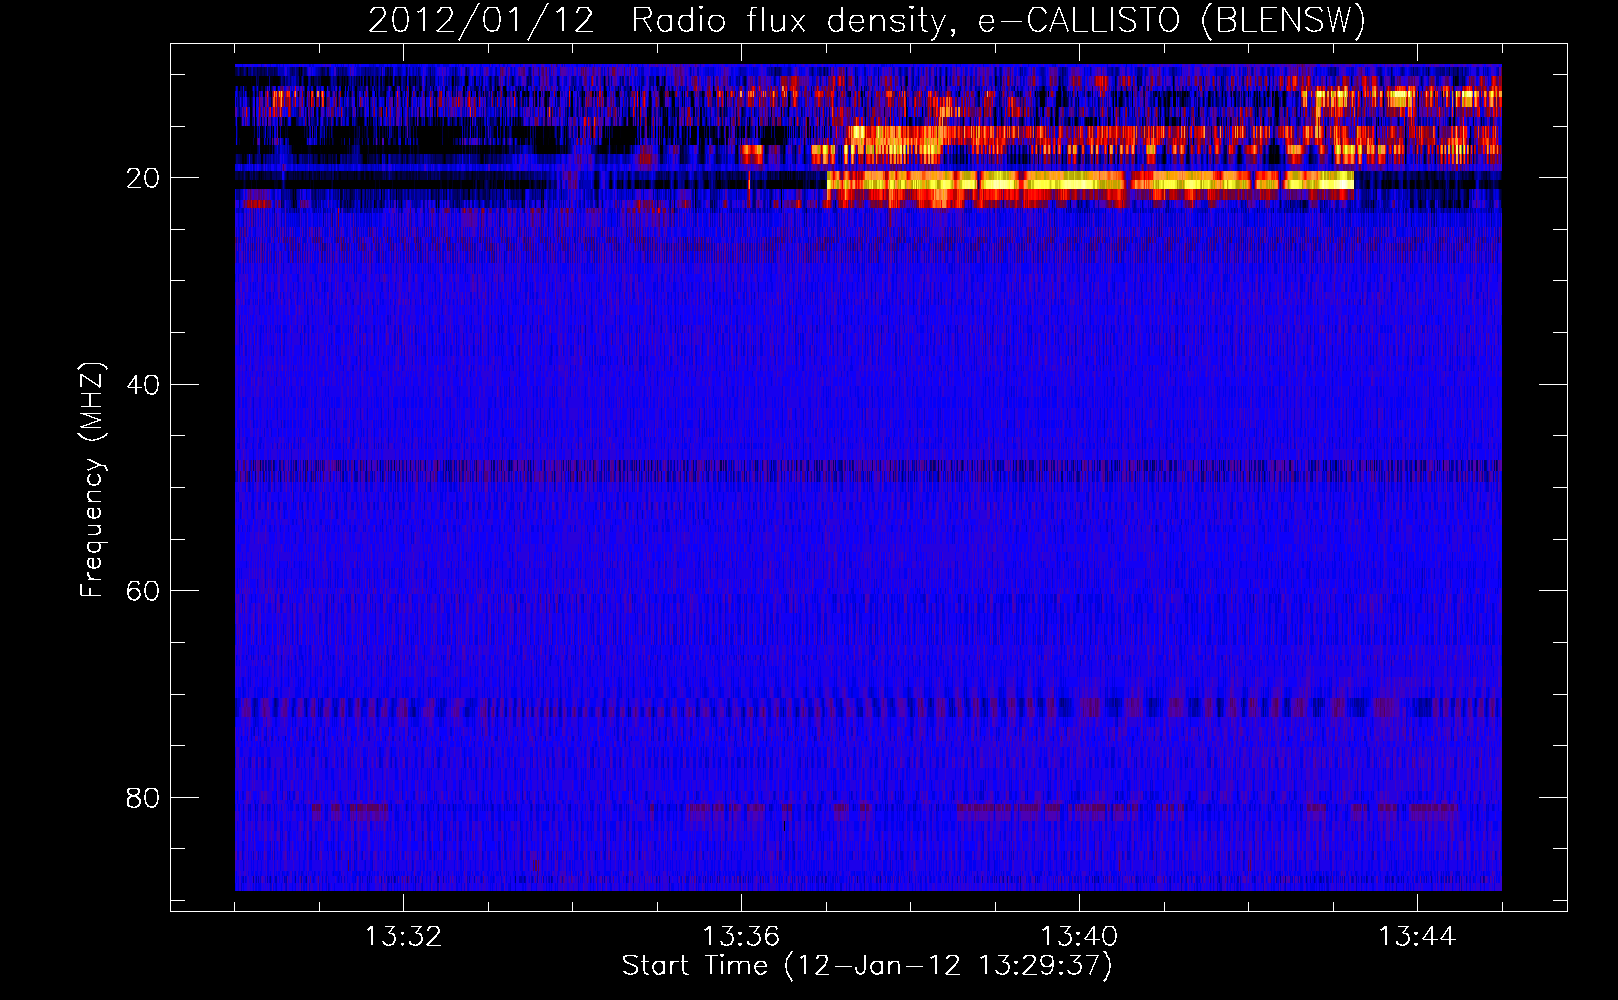Click the 80 MHz frequency tick label
1618x1000 pixels.
pyautogui.click(x=143, y=798)
